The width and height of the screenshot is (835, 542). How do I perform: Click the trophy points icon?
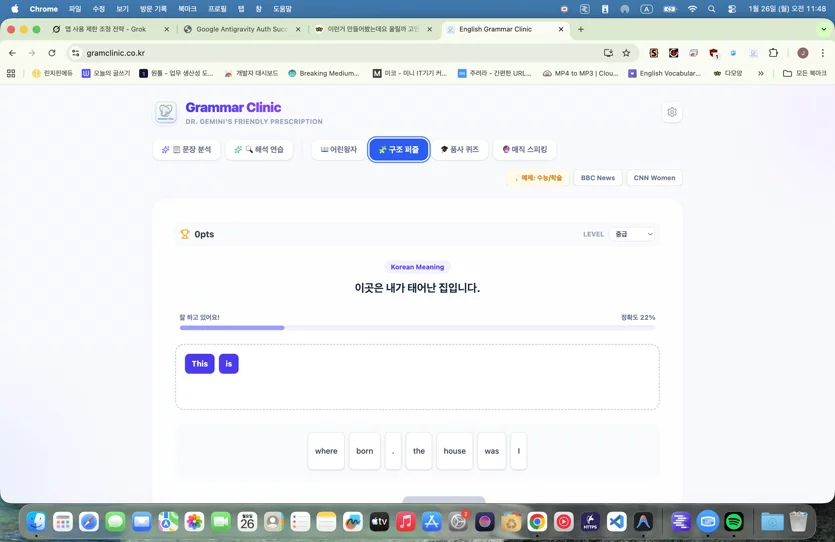185,234
